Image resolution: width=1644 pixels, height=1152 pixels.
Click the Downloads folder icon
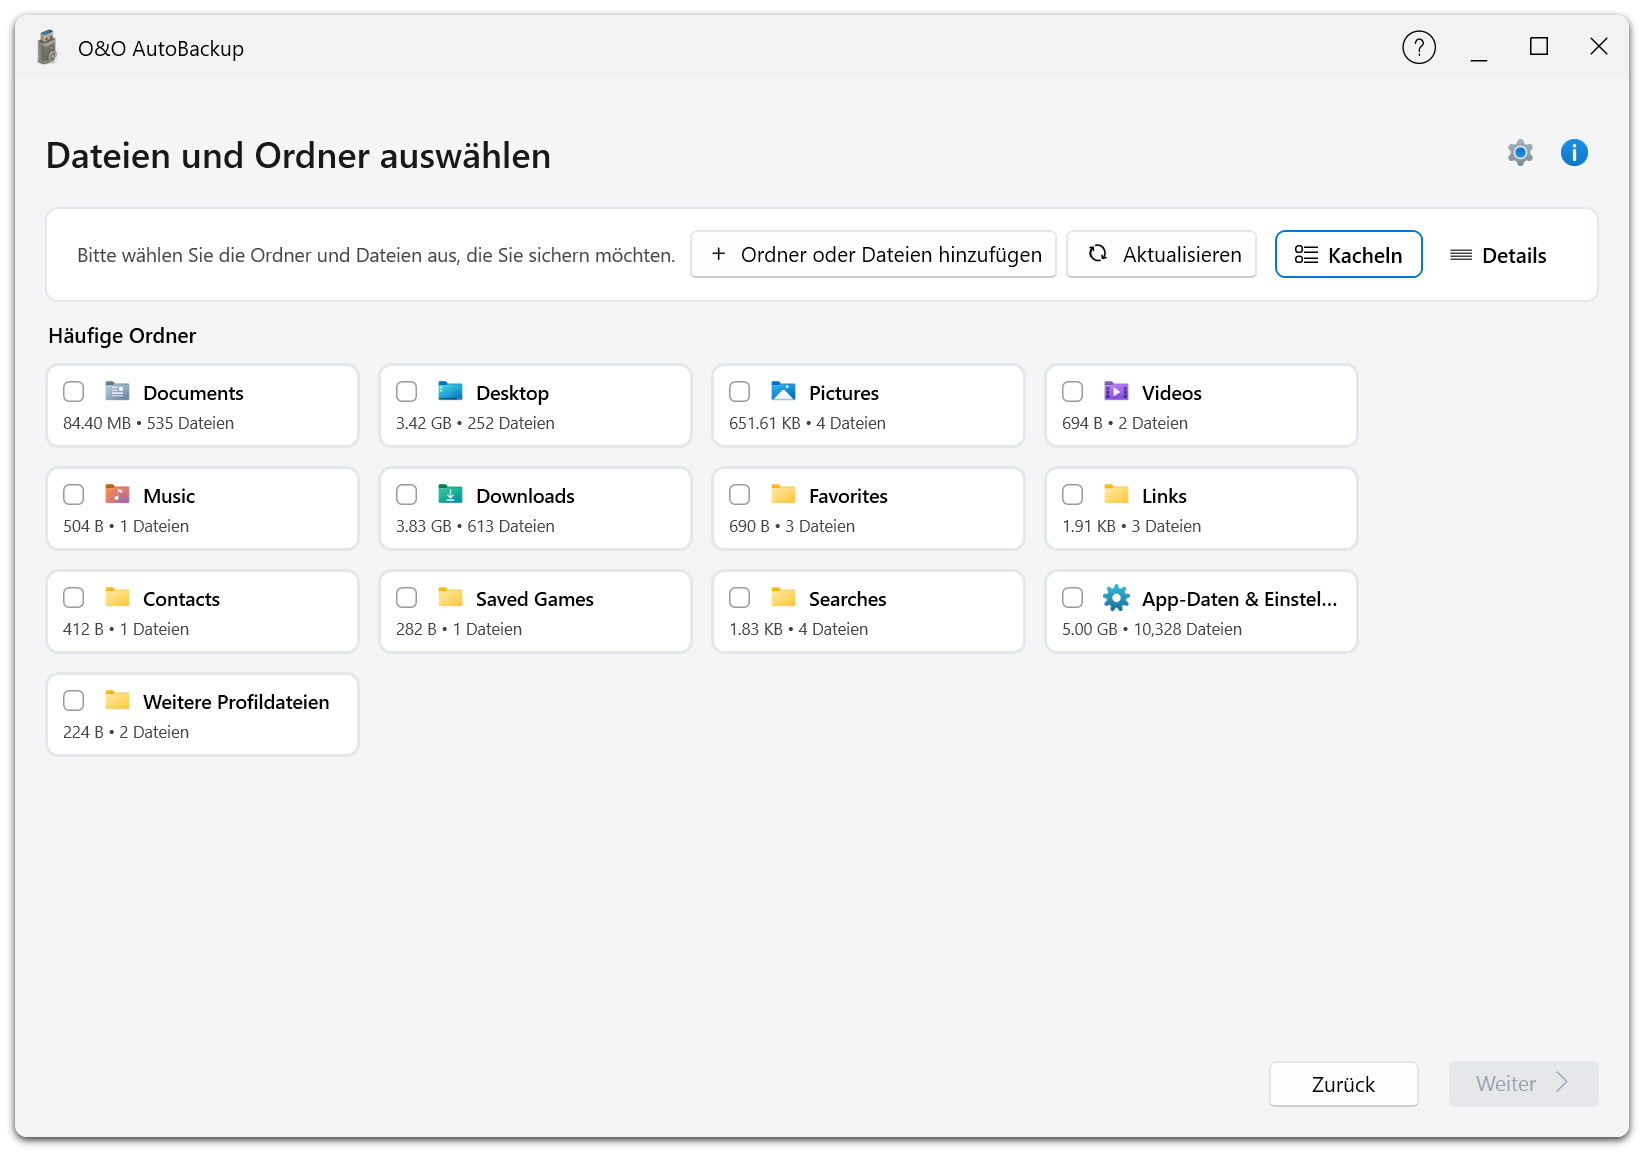click(450, 494)
